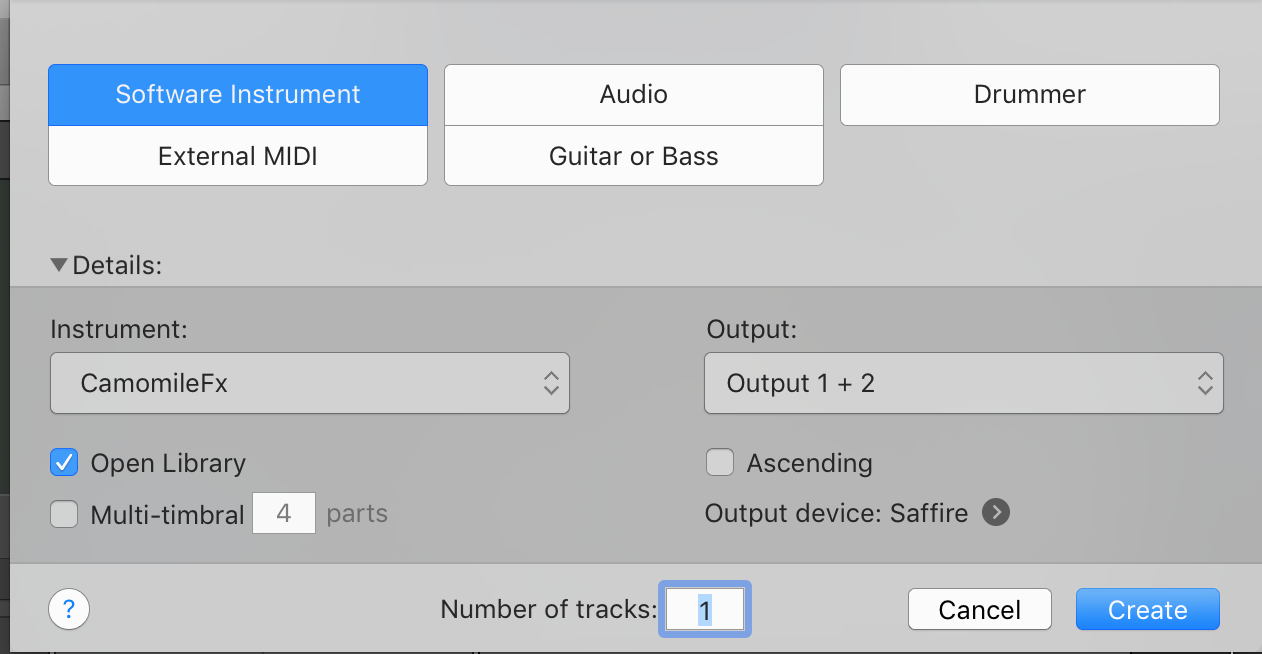Enable the Ascending checkbox
The width and height of the screenshot is (1262, 654).
click(720, 463)
